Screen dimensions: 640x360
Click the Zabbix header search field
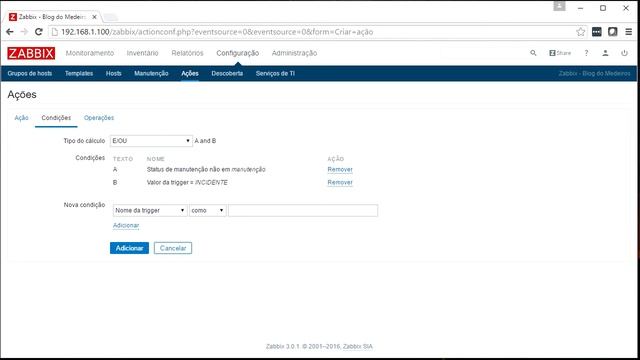[484, 53]
